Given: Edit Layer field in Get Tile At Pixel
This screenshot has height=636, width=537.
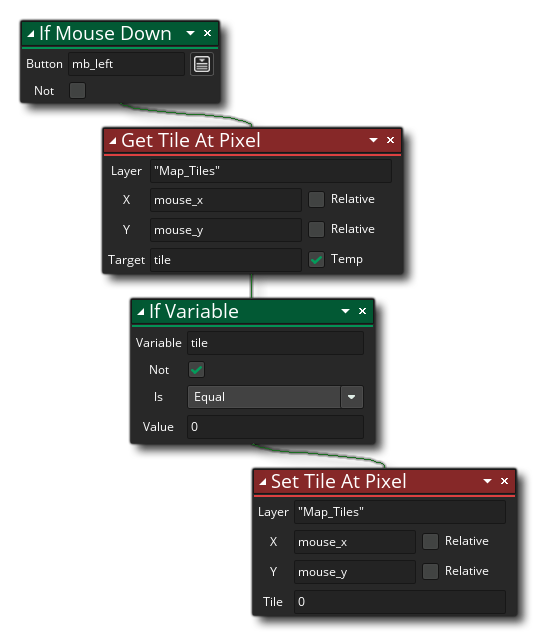Looking at the screenshot, I should (x=271, y=171).
